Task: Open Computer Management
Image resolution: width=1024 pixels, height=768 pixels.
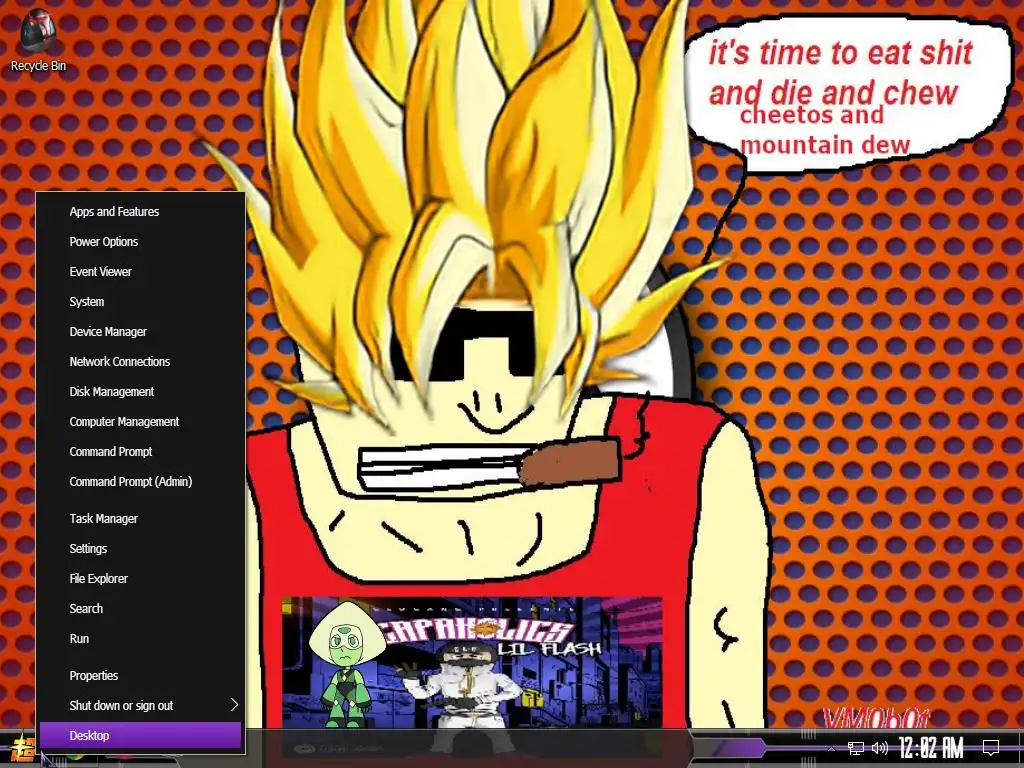Action: (140, 422)
